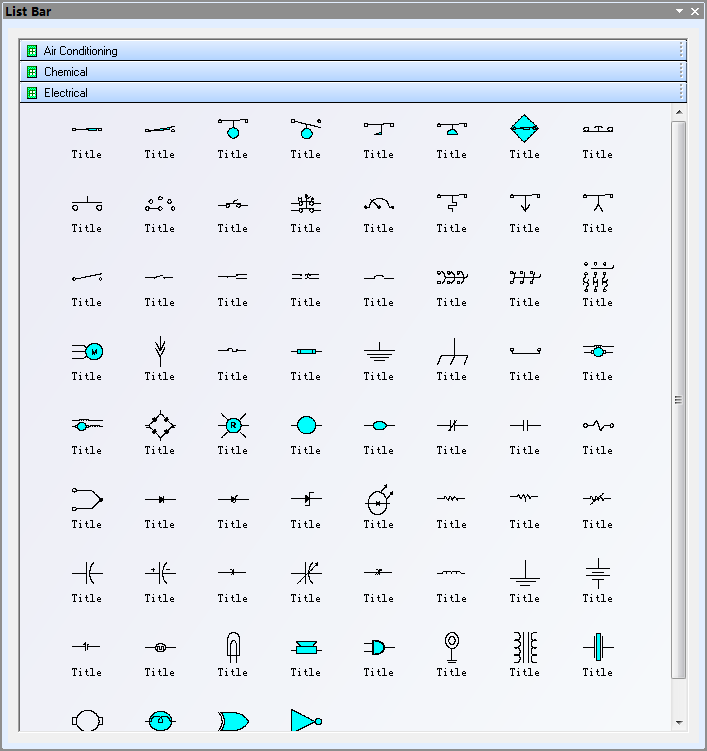Viewport: 707px width, 751px height.
Task: Click the NOT gate inverter symbol
Action: [x=305, y=720]
